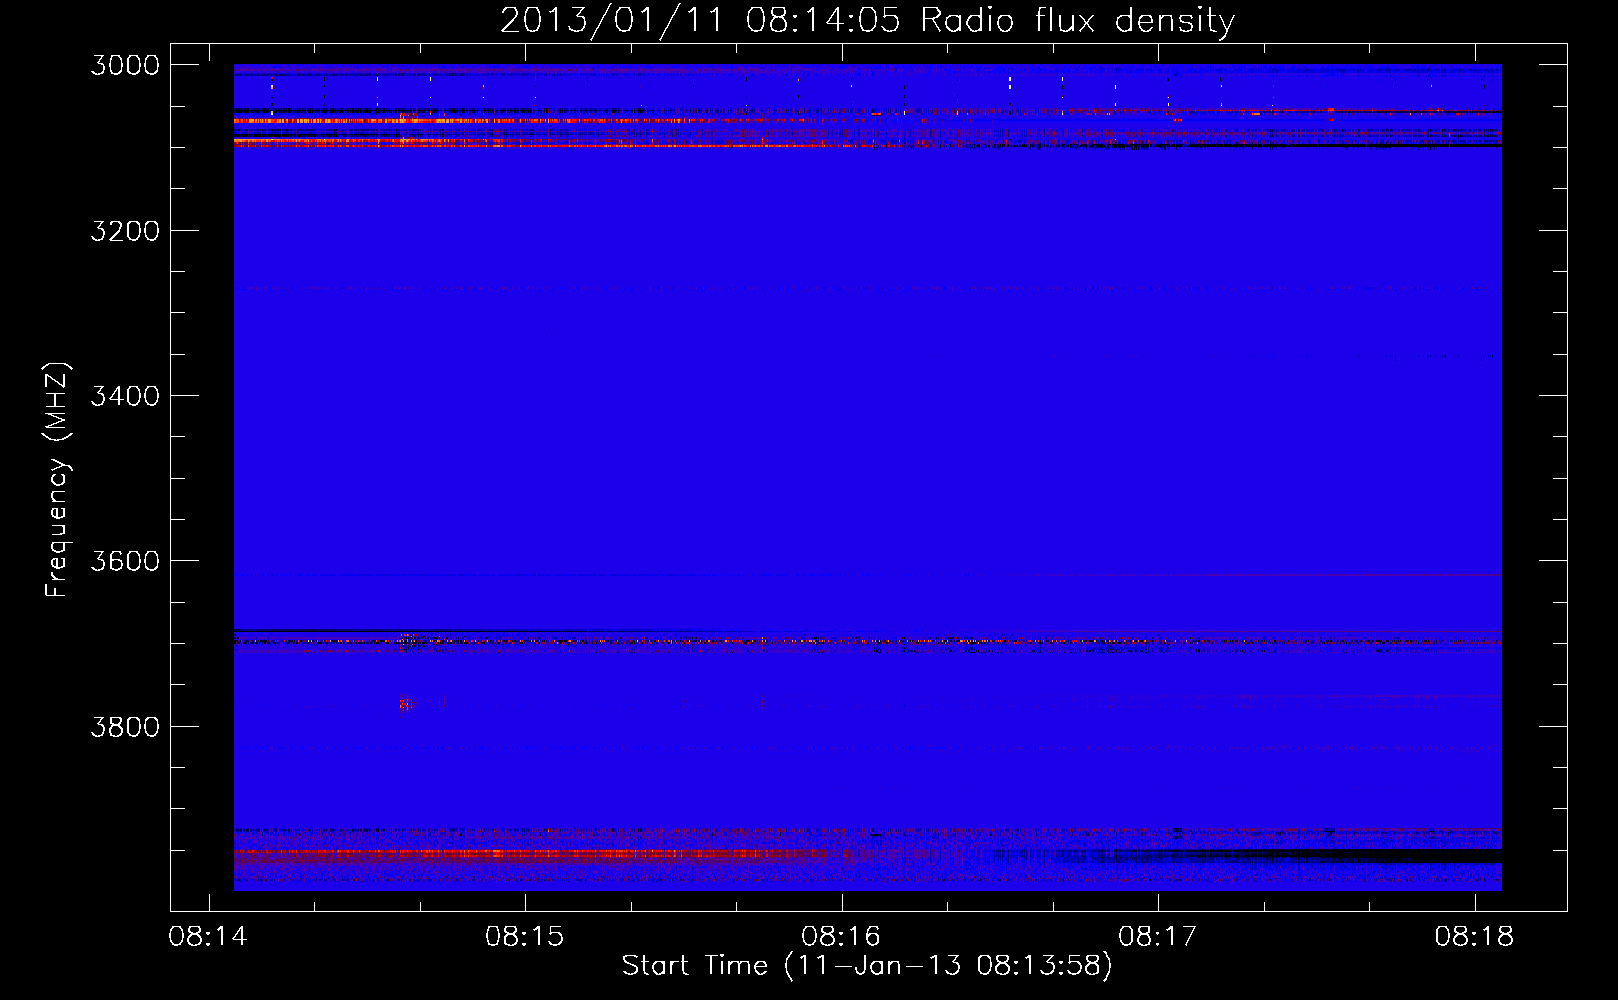The height and width of the screenshot is (1000, 1618).
Task: Click the small red burst near 3780 MHz
Action: (405, 704)
